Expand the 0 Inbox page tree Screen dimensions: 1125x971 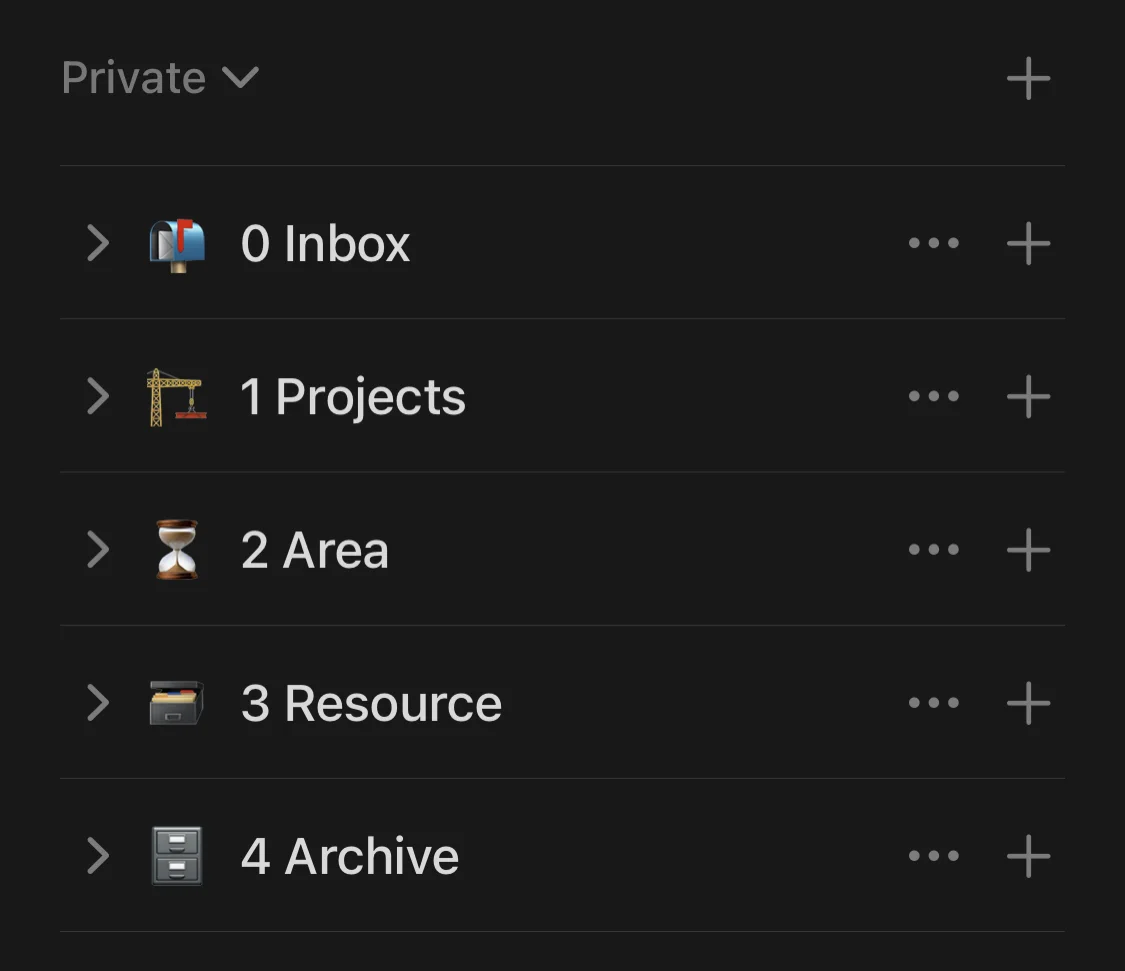98,243
